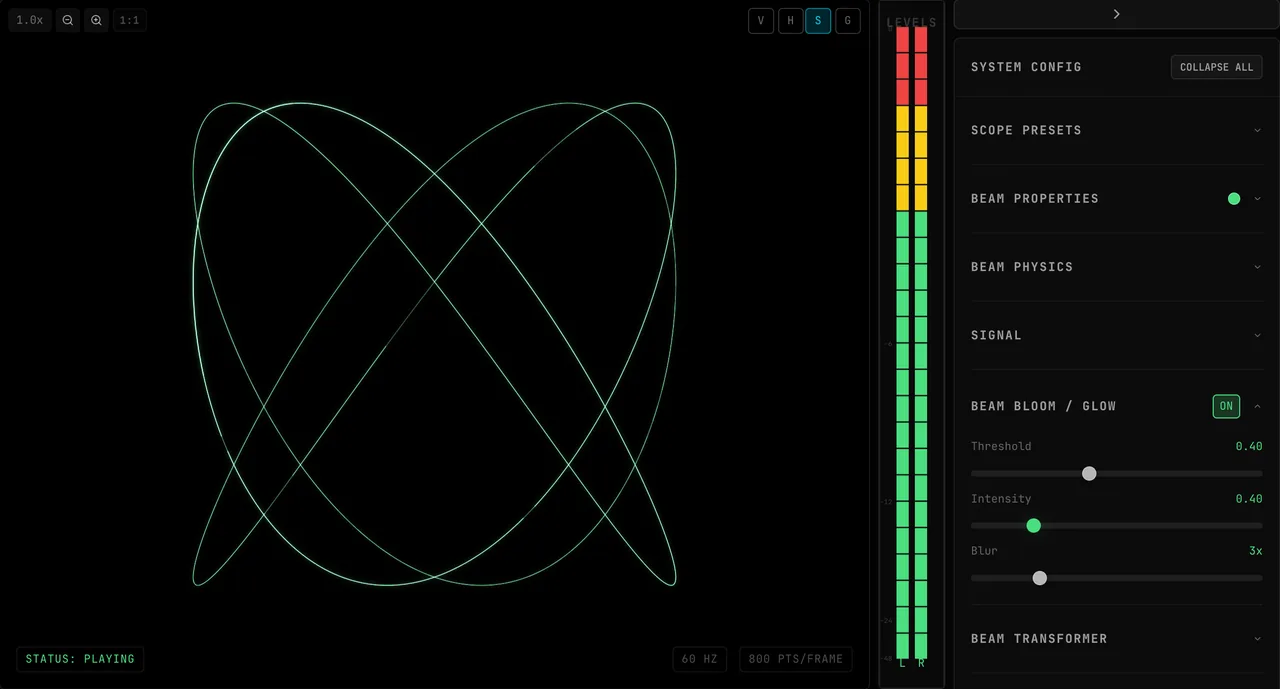Expand the Signal section
The width and height of the screenshot is (1280, 689).
click(1117, 335)
